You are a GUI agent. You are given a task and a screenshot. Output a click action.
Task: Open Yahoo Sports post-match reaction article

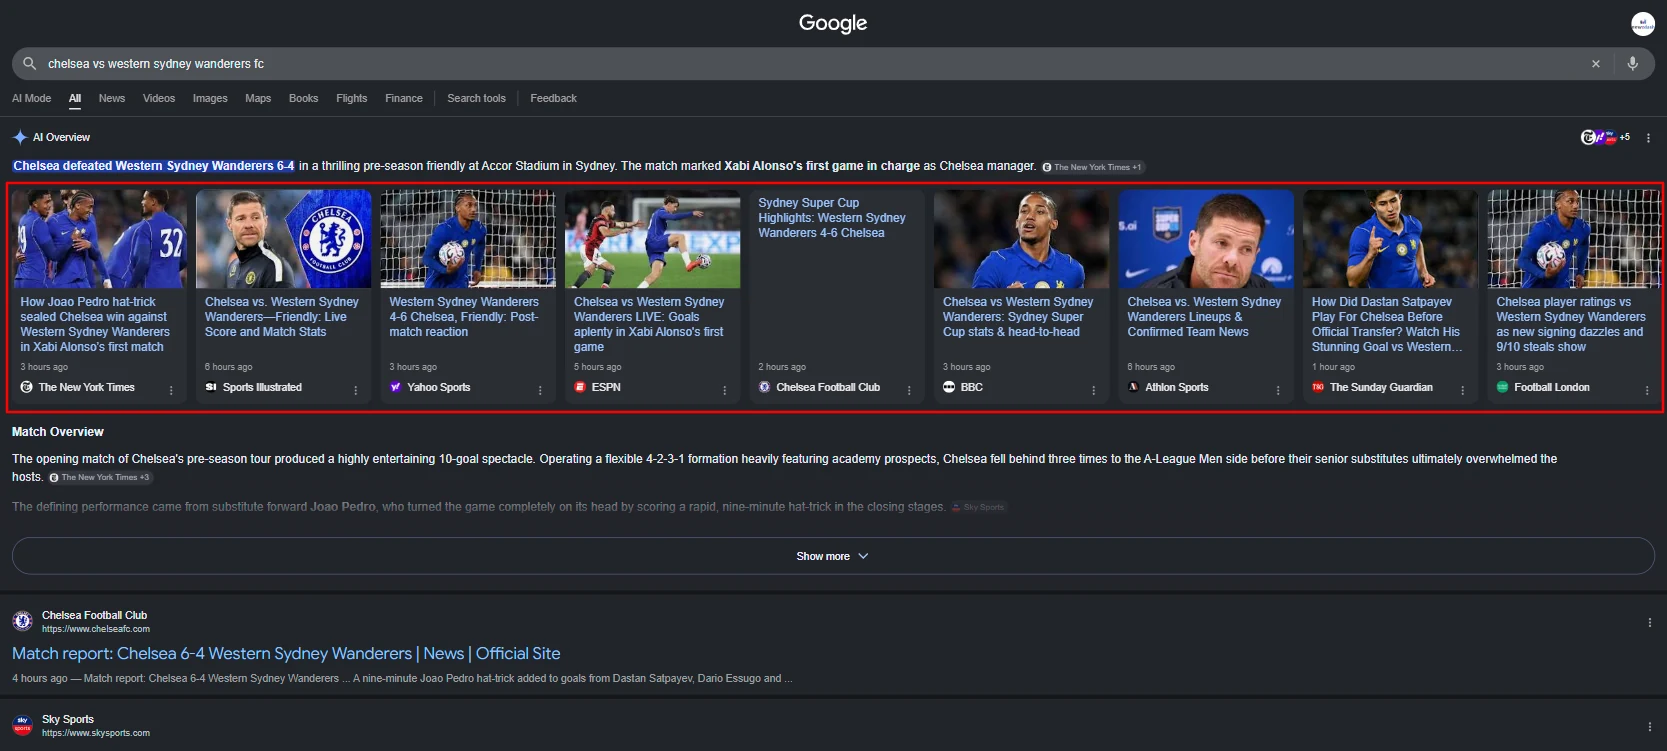464,317
